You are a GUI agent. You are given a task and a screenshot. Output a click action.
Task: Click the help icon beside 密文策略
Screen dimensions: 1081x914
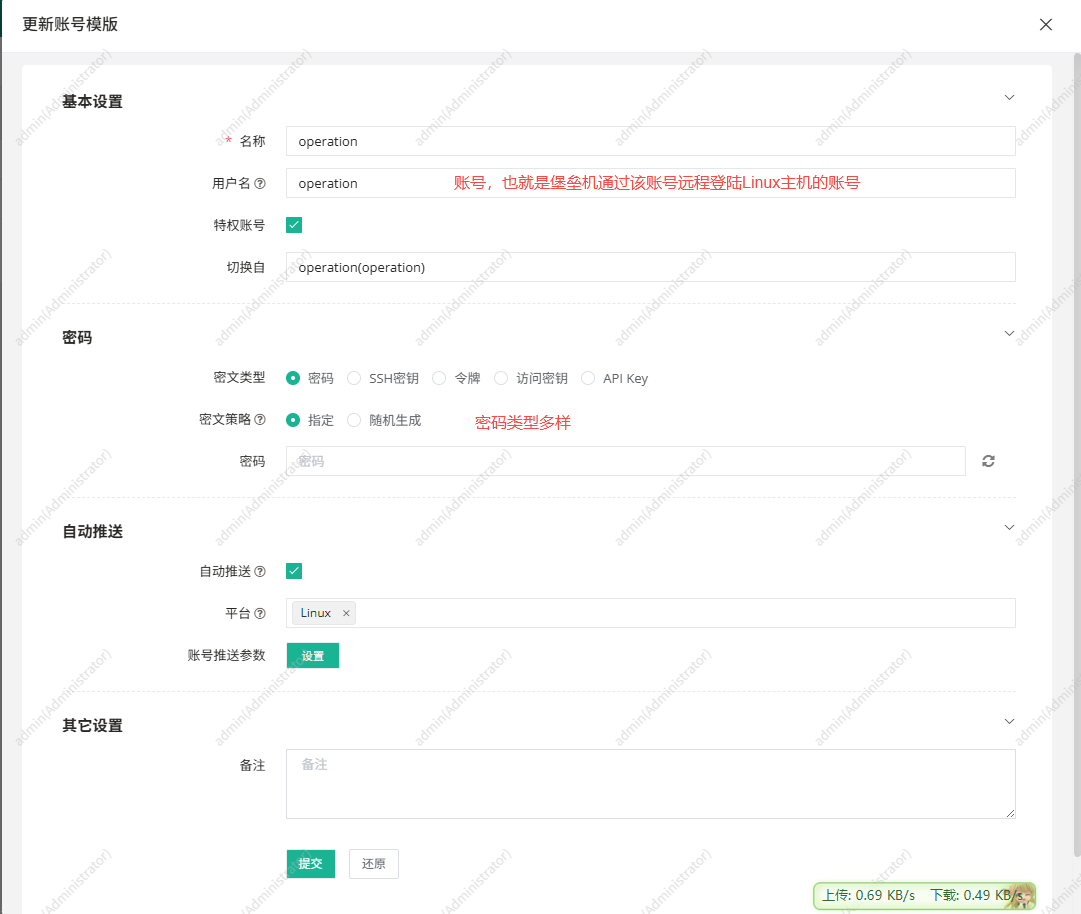pyautogui.click(x=262, y=419)
